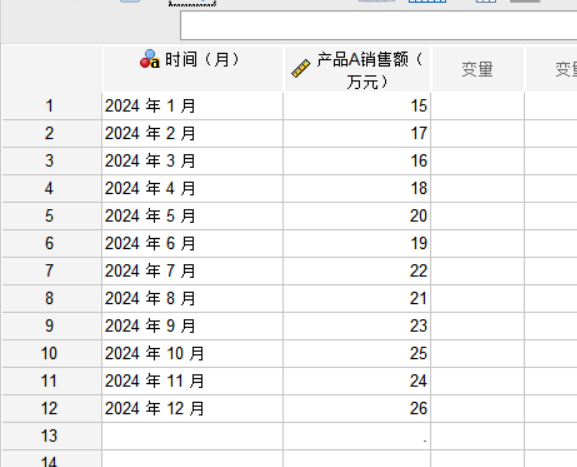Image resolution: width=577 pixels, height=467 pixels.
Task: Select row header 2
Action: click(52, 134)
